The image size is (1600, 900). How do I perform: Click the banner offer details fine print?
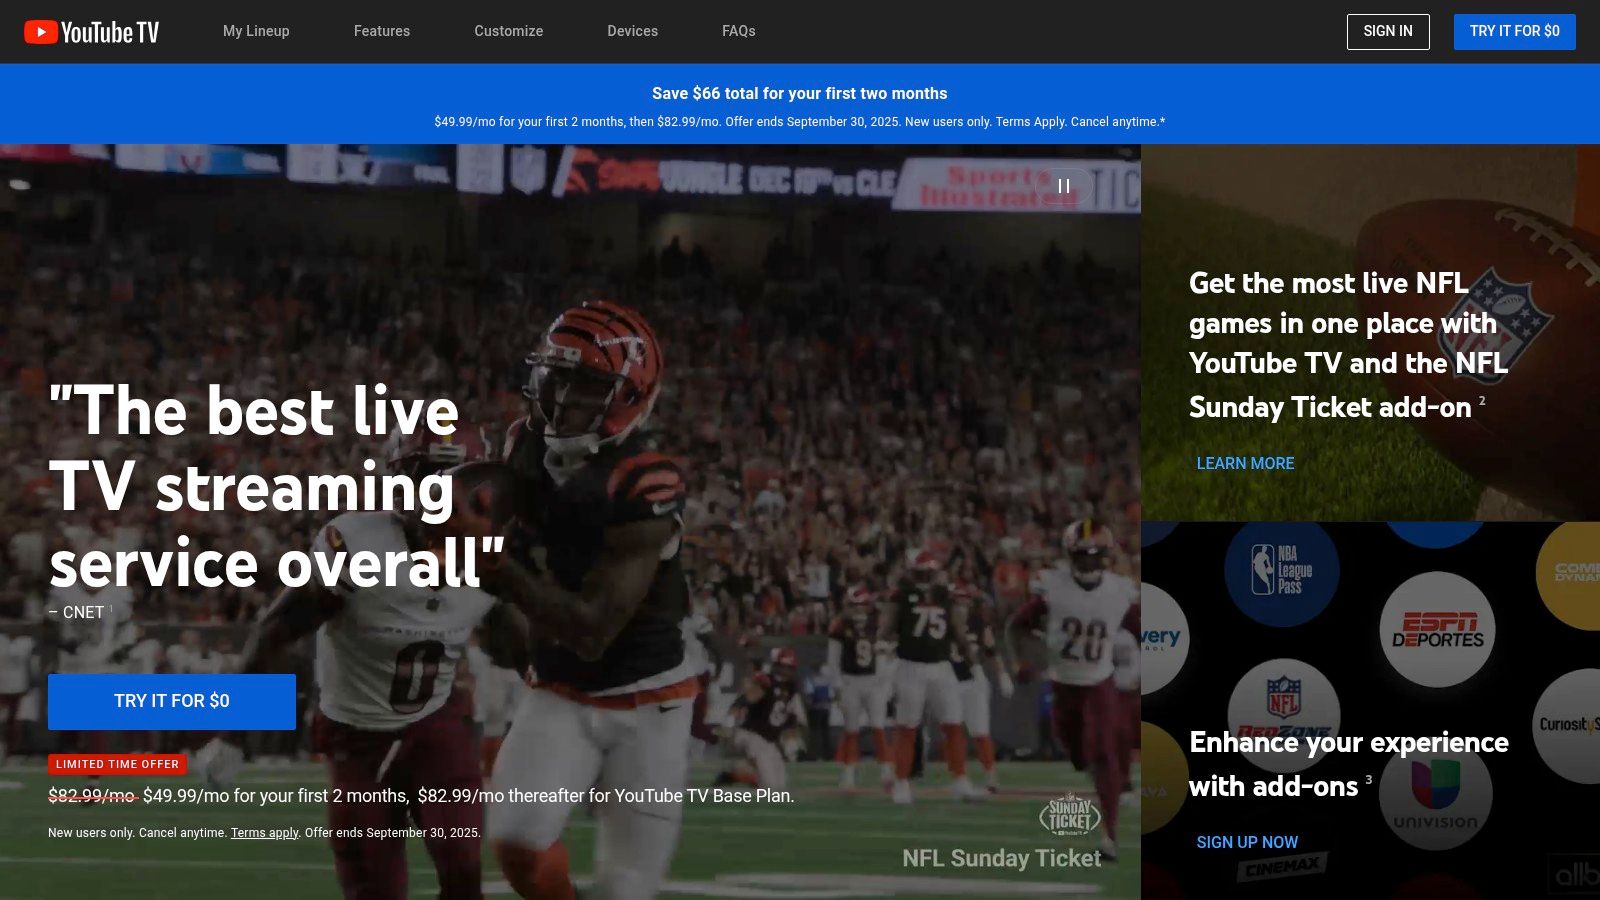(x=800, y=122)
